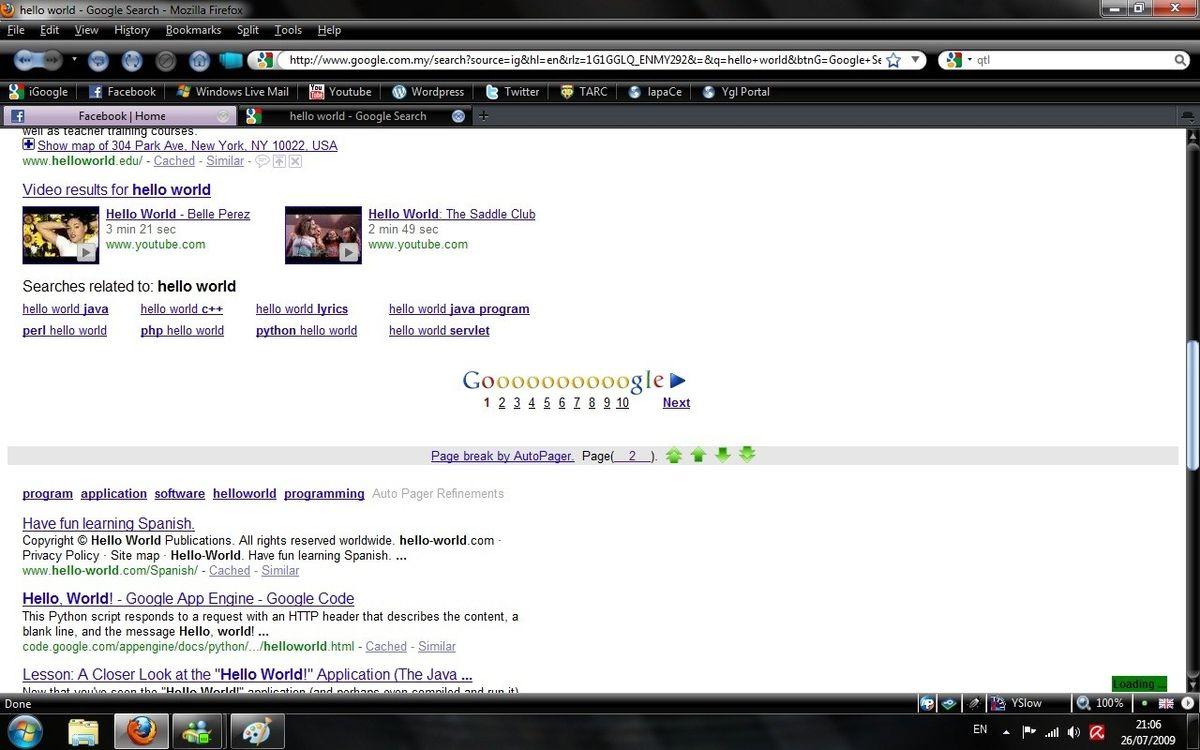Close the hello world Google Search tab
The image size is (1200, 750).
tap(458, 116)
